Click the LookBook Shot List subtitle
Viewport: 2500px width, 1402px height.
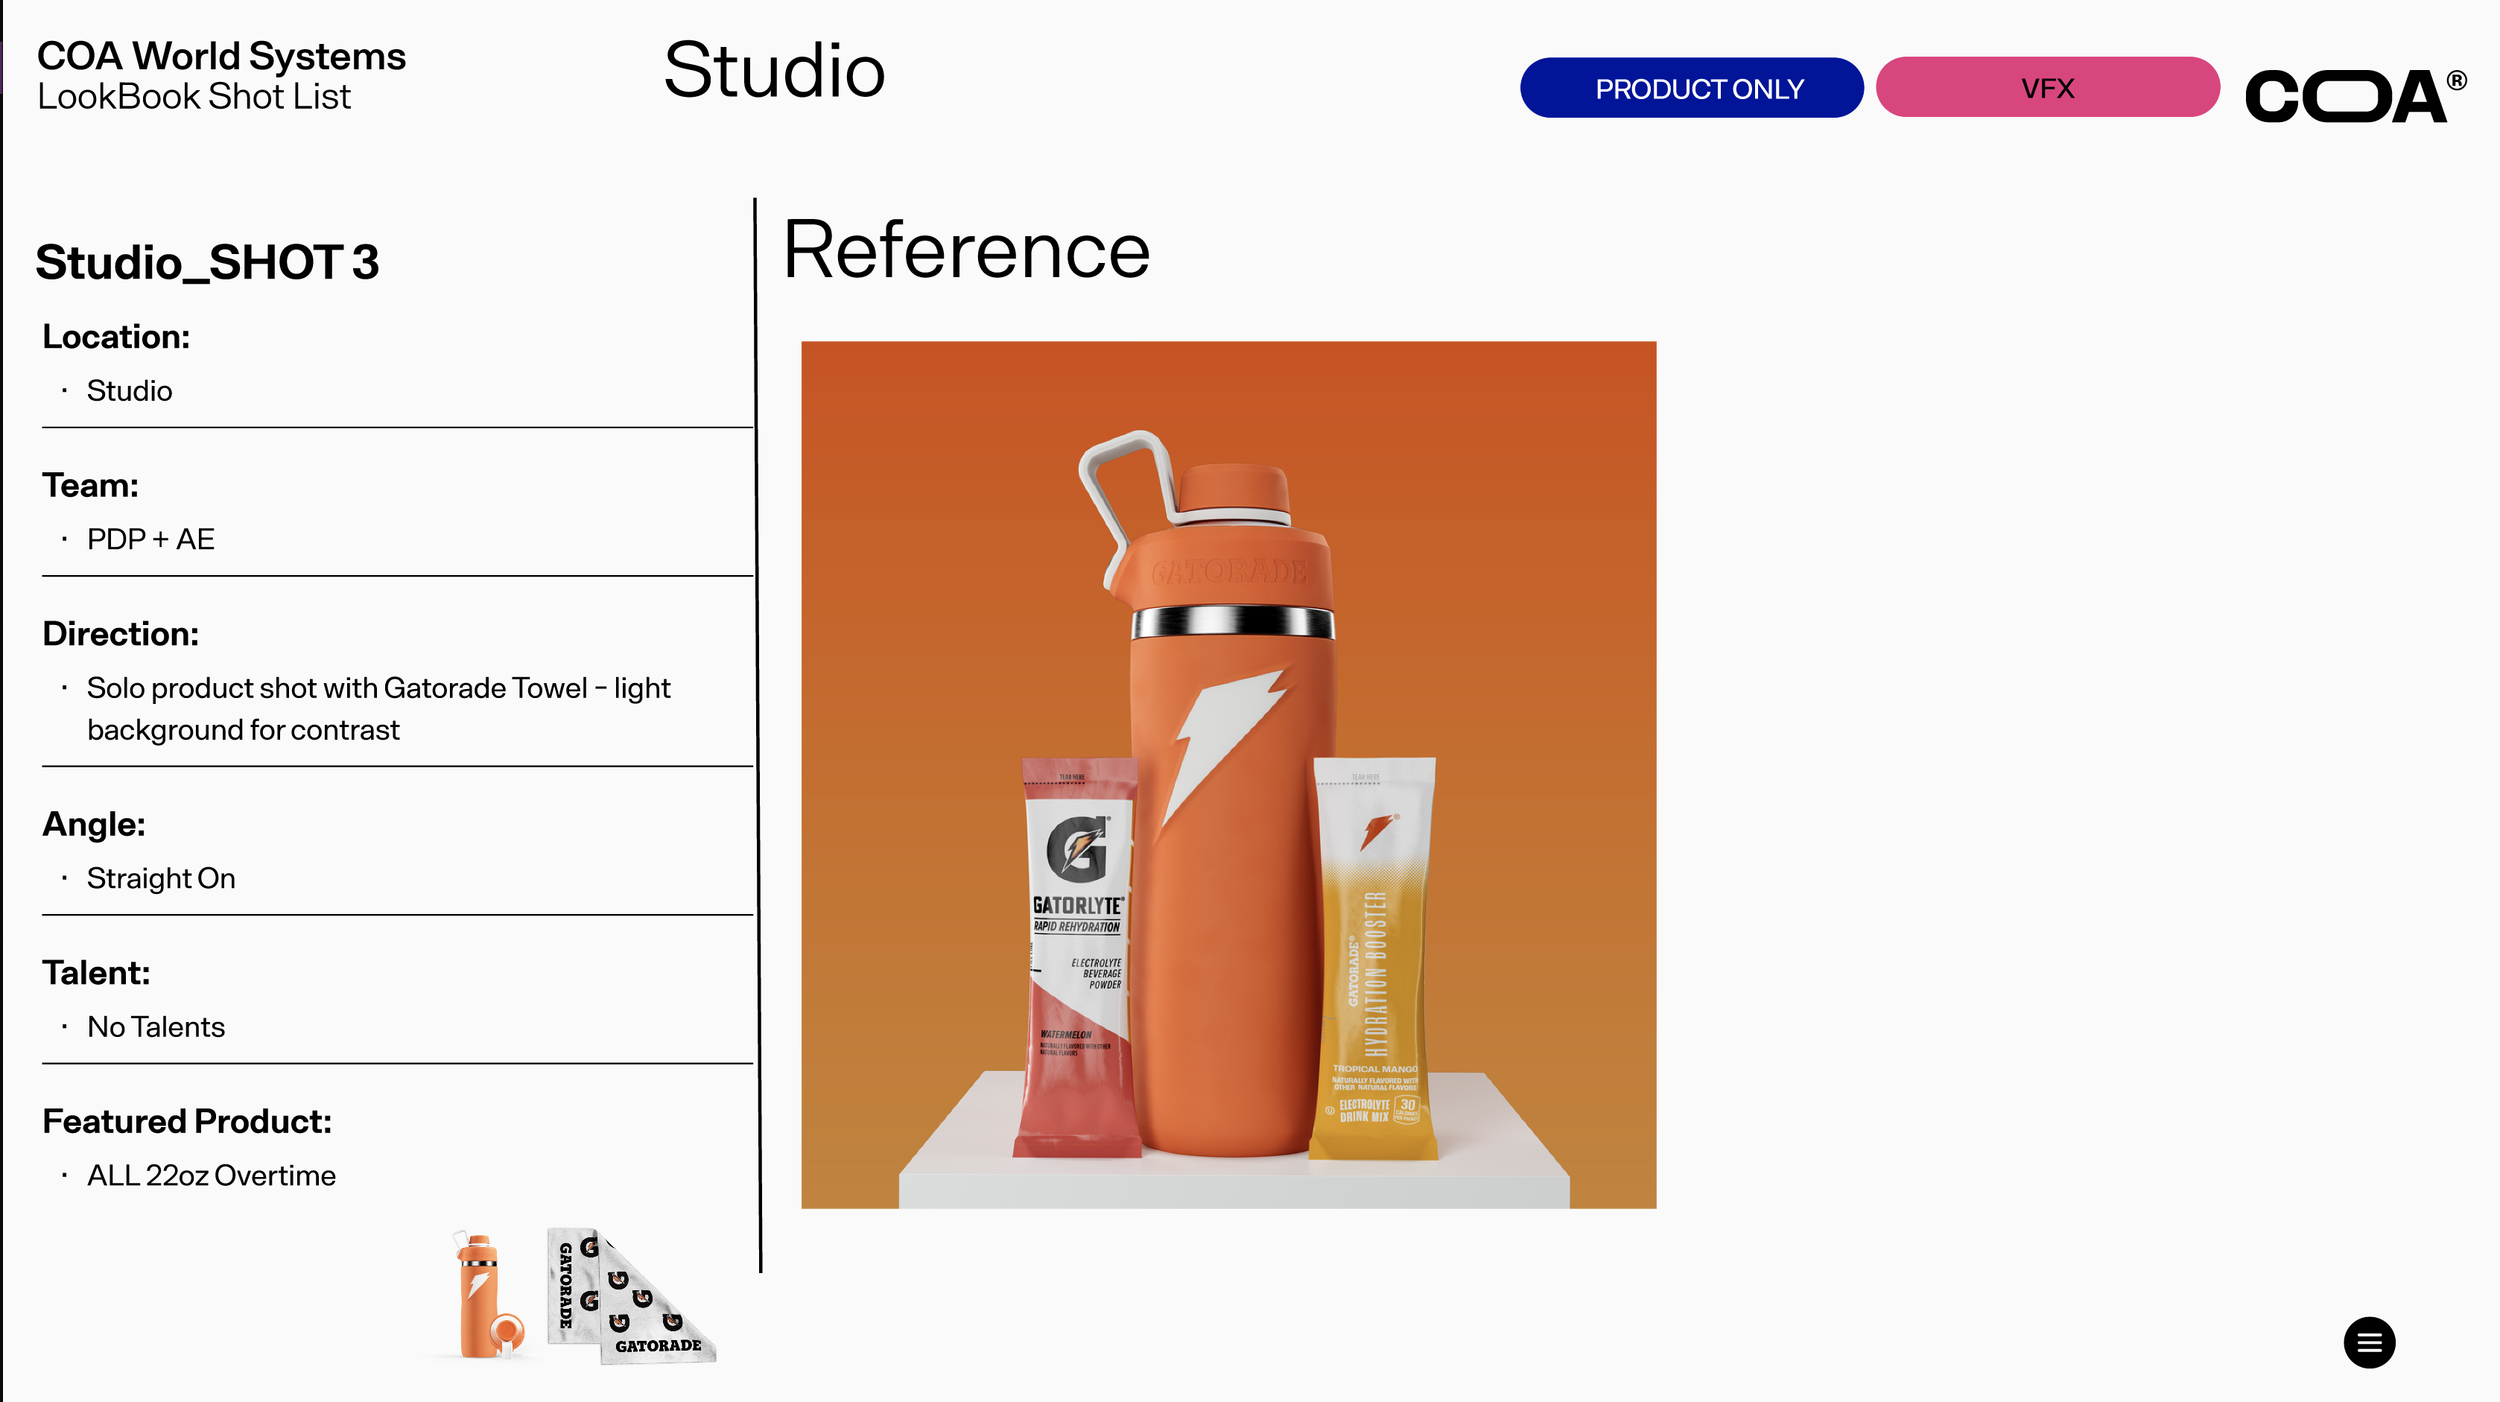point(194,97)
